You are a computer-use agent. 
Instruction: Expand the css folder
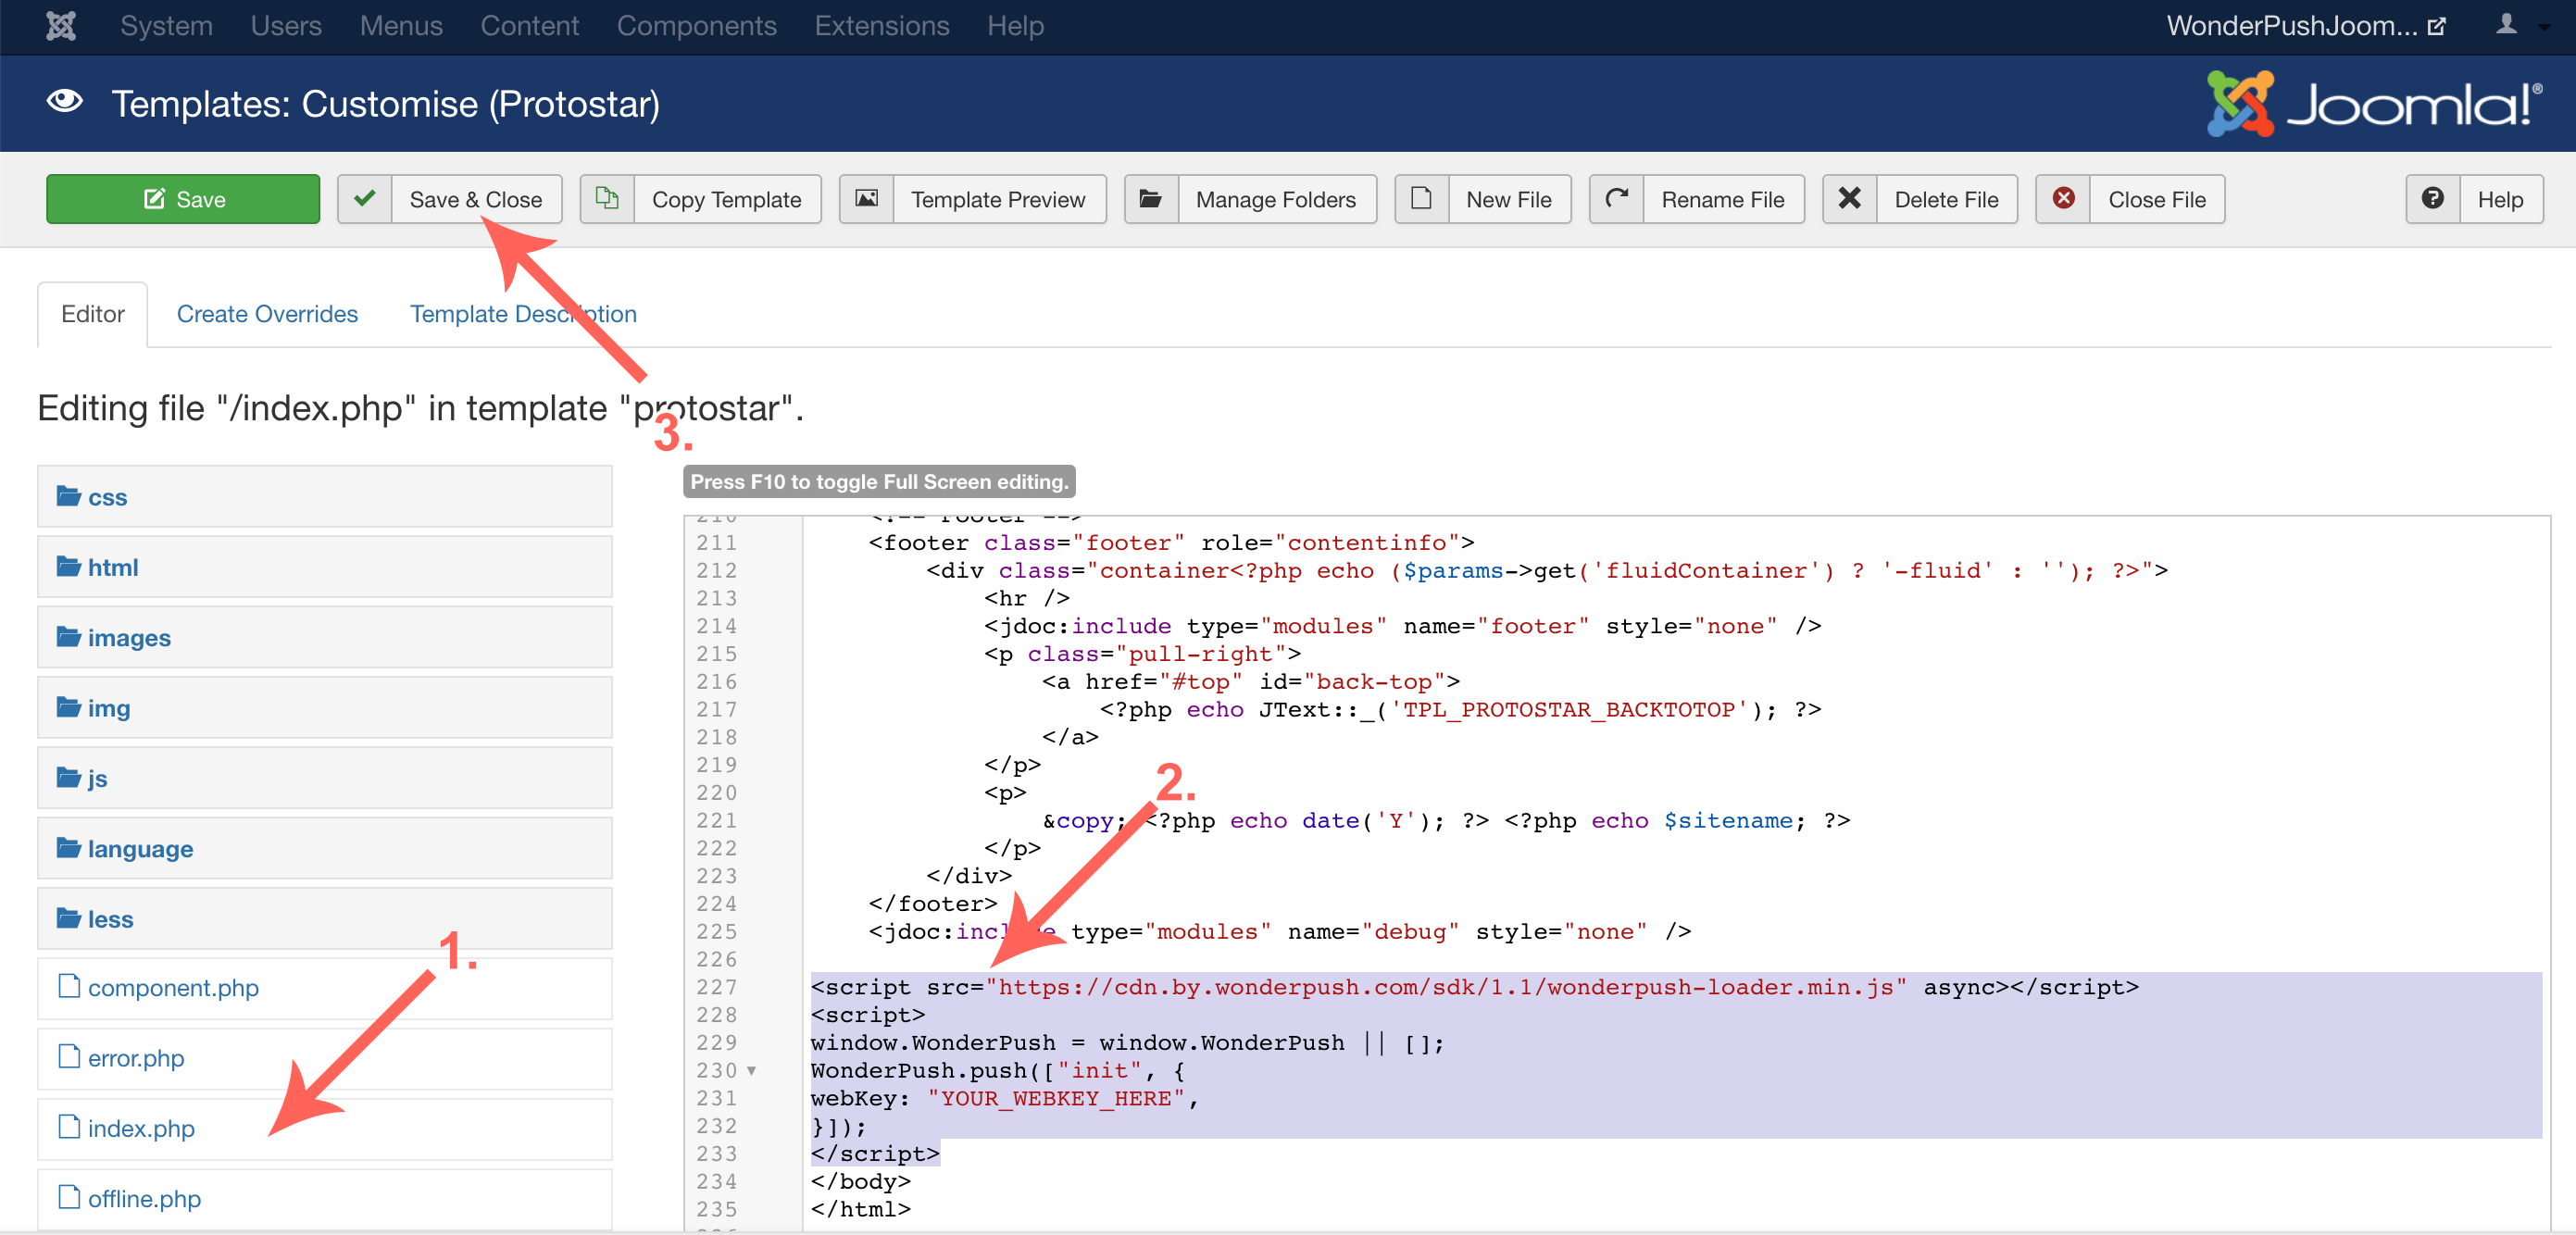click(x=107, y=497)
